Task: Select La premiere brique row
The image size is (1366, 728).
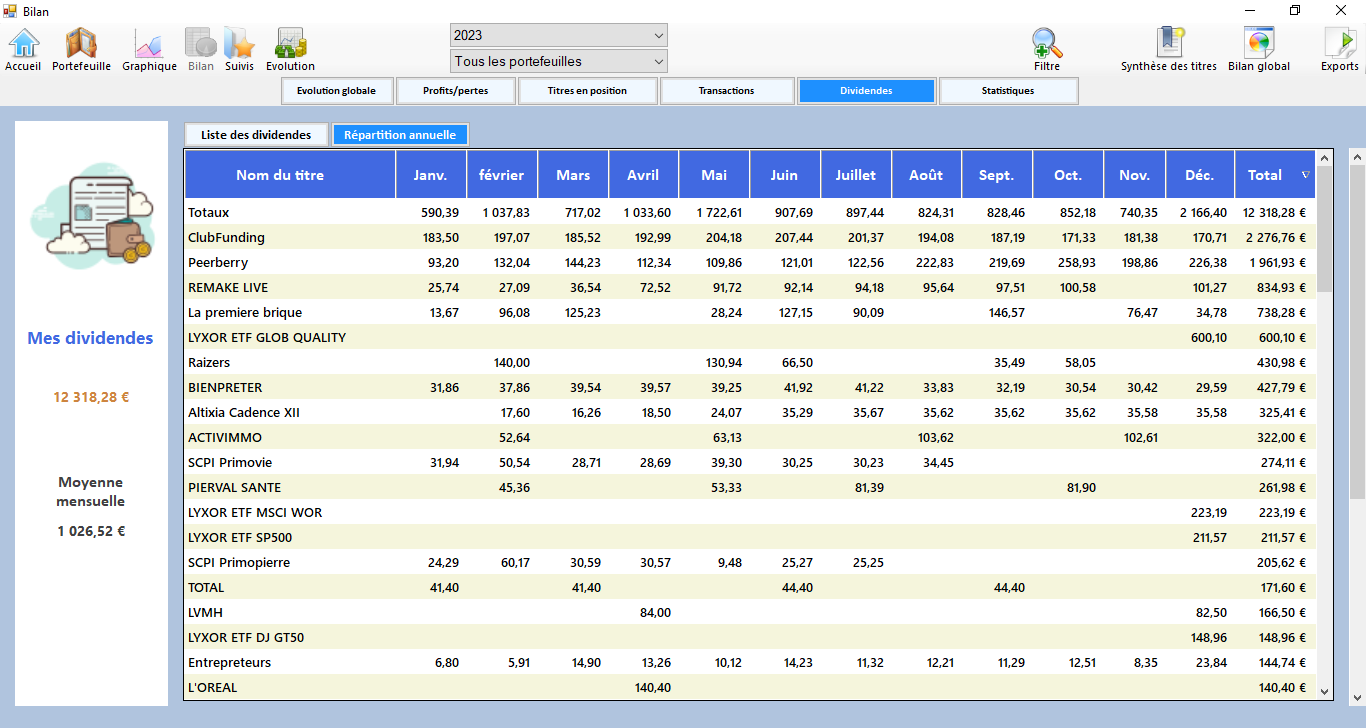Action: pyautogui.click(x=245, y=312)
